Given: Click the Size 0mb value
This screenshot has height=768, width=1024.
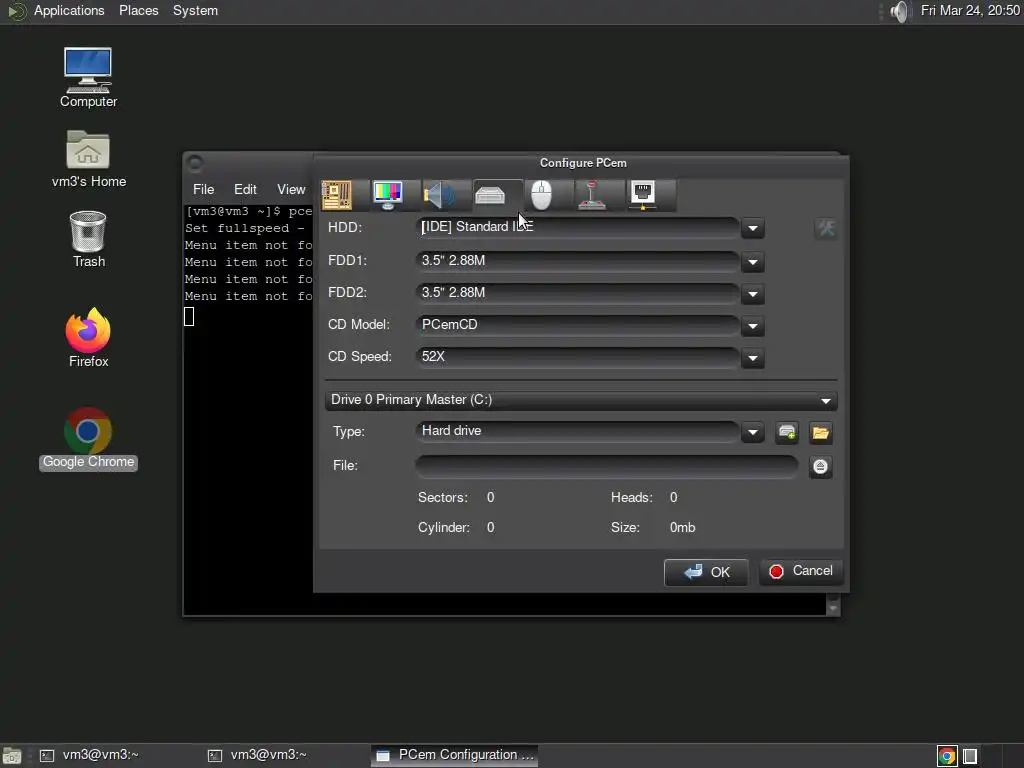Looking at the screenshot, I should coord(682,528).
